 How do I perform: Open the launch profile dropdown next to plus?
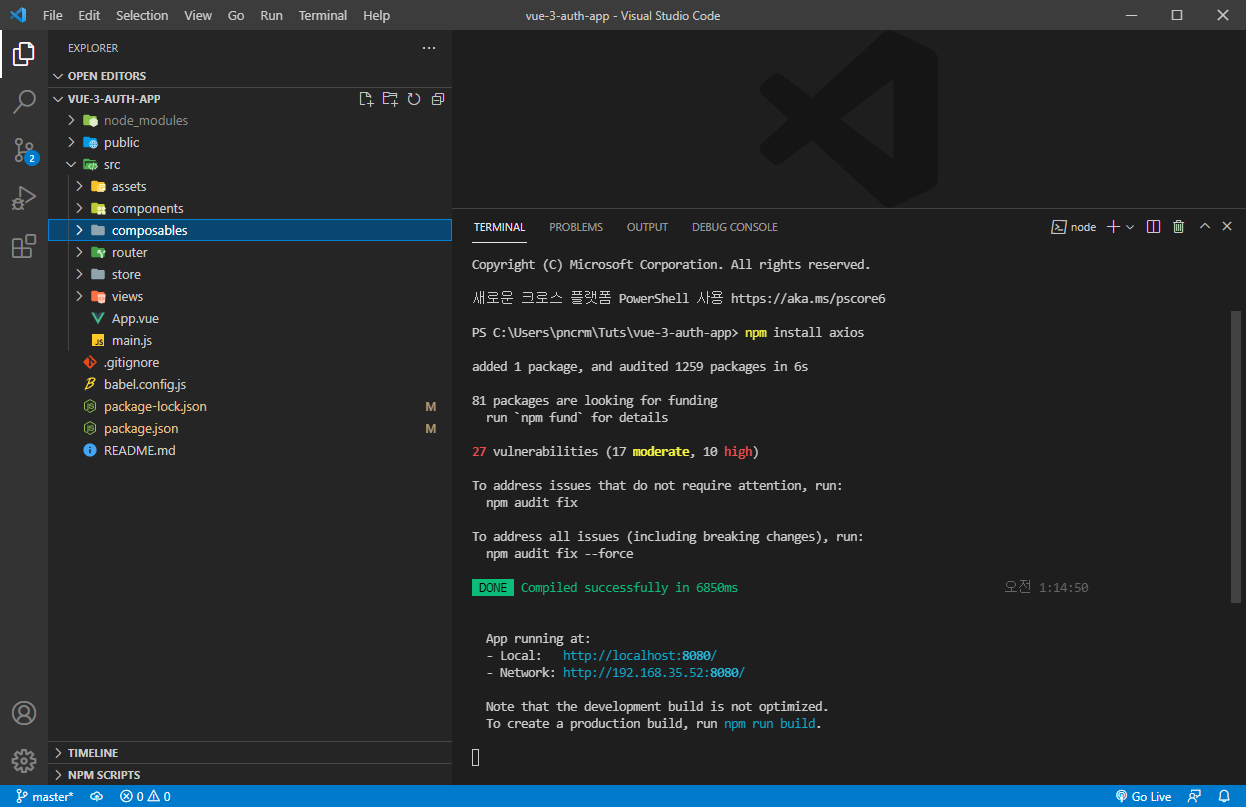[x=1130, y=227]
